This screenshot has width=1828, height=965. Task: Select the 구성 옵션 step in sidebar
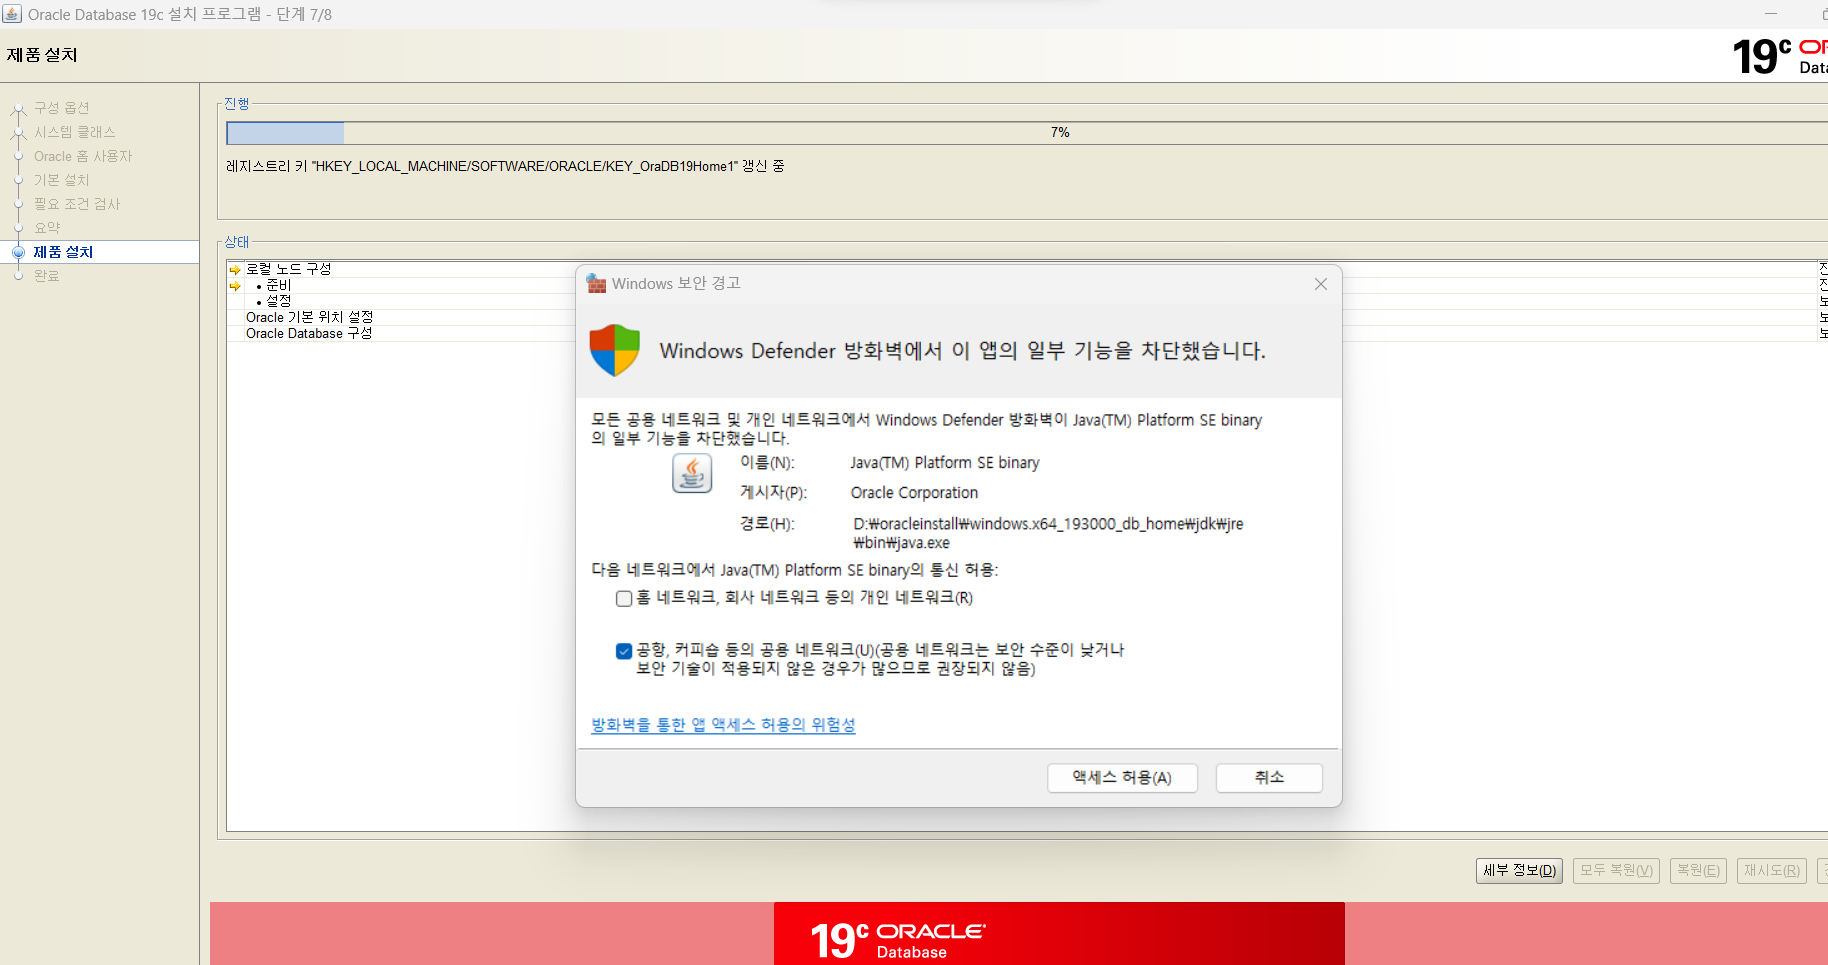coord(61,108)
